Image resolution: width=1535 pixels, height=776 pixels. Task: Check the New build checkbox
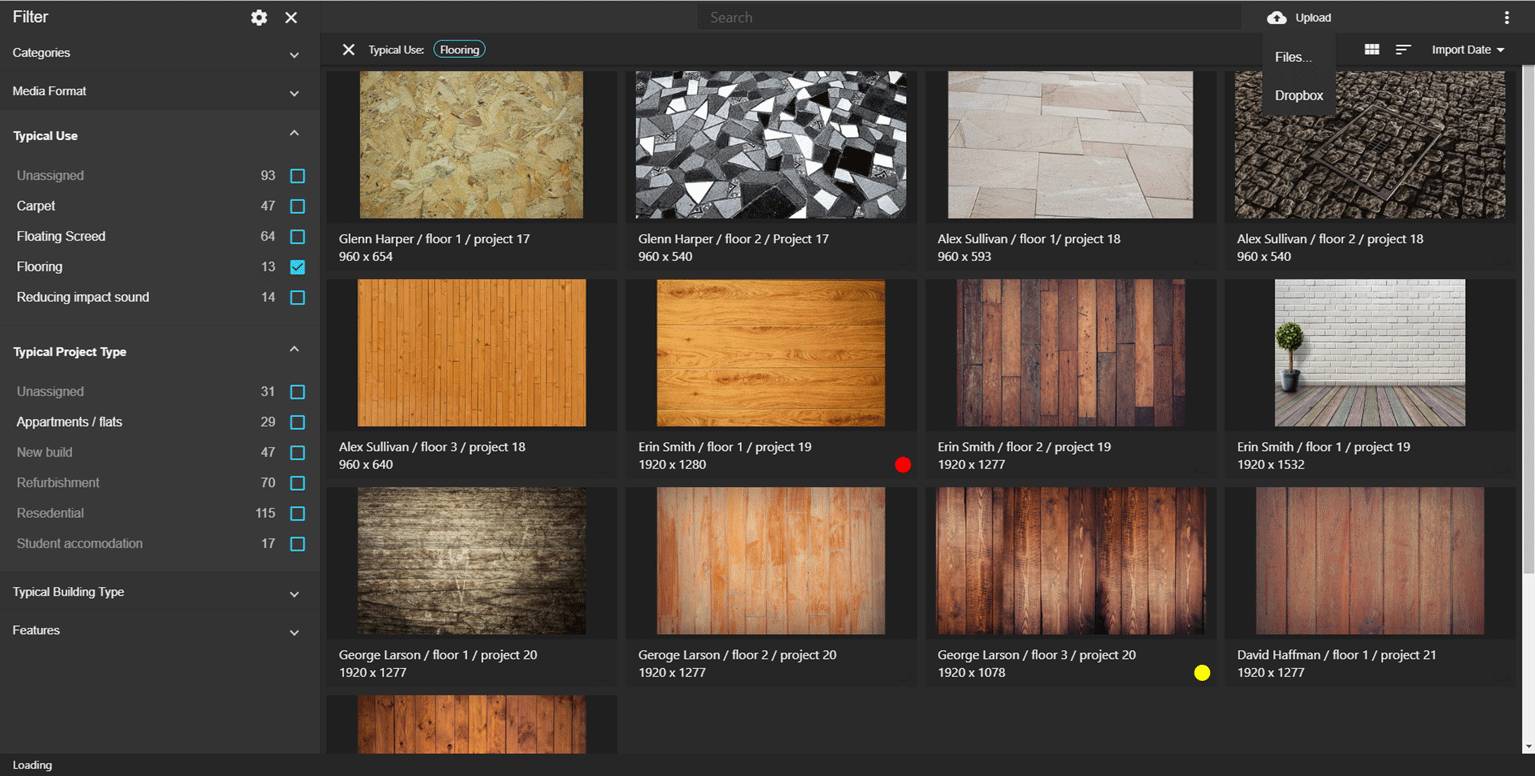click(x=297, y=452)
